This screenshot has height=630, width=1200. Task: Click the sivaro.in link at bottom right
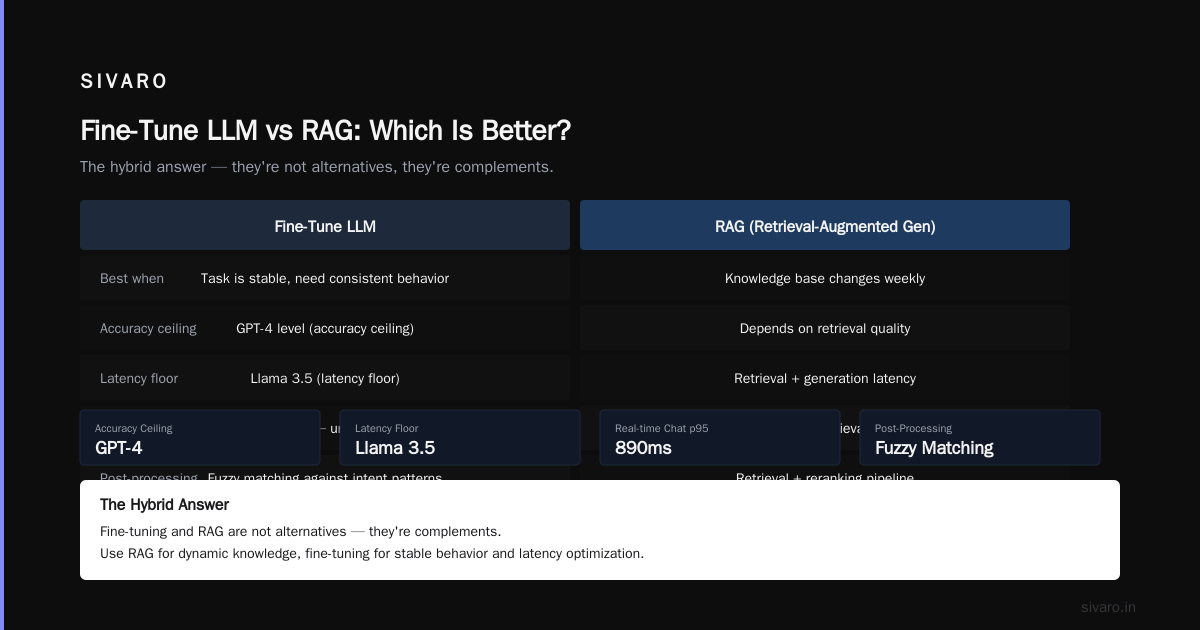click(1108, 607)
